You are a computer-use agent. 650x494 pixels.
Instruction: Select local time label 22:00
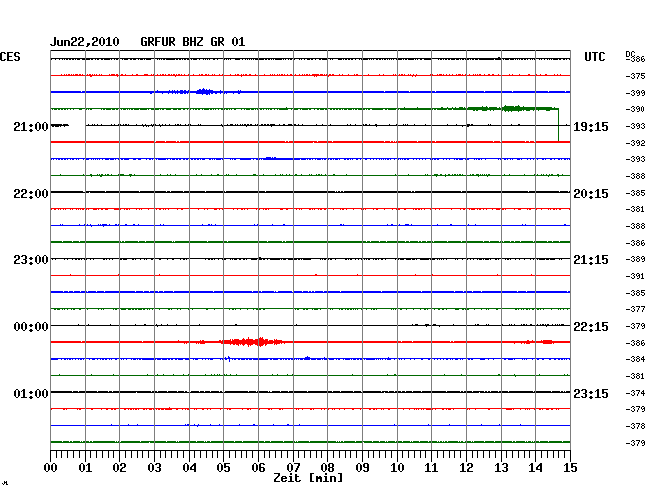pos(31,194)
